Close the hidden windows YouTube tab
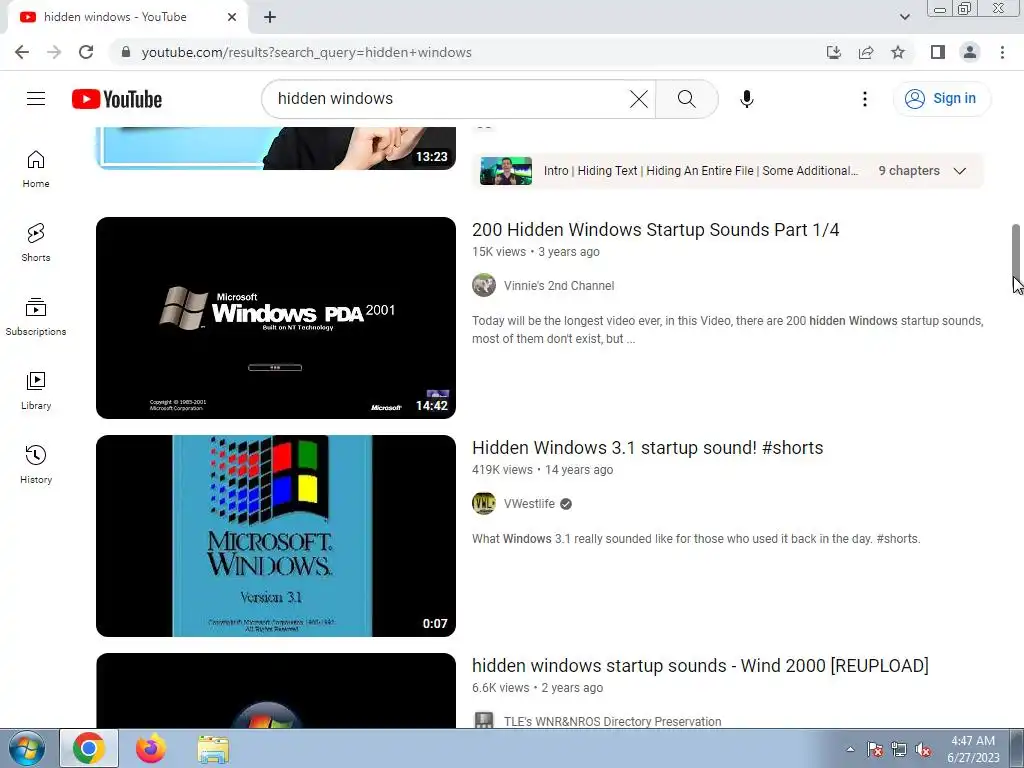Viewport: 1024px width, 768px height. tap(232, 17)
